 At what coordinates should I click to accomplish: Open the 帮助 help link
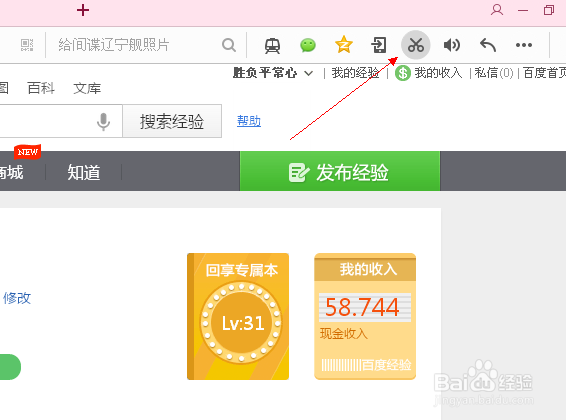(249, 121)
